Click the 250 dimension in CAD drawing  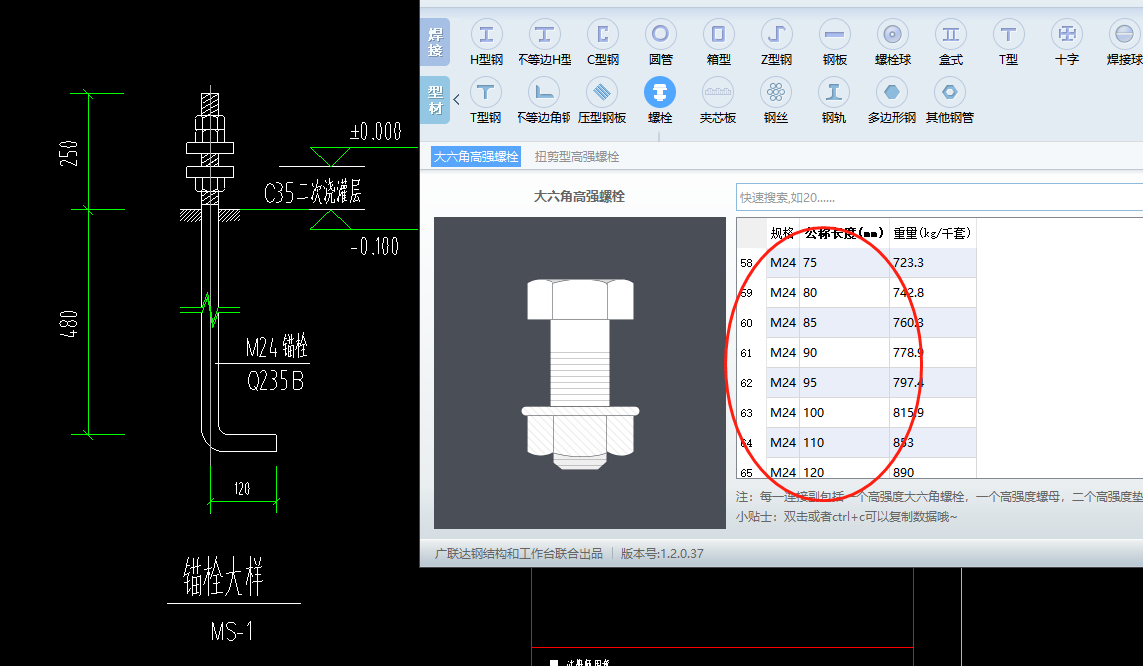pos(69,153)
